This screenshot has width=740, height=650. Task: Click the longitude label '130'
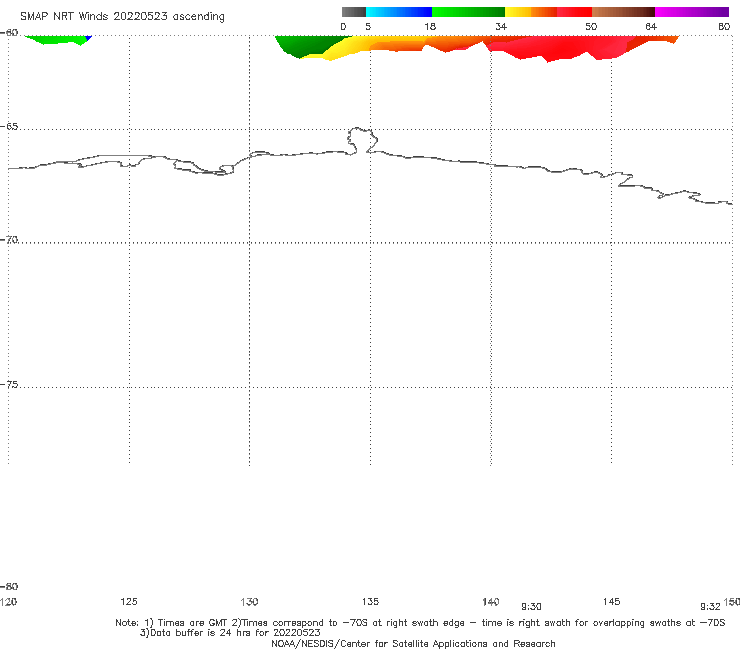click(249, 601)
